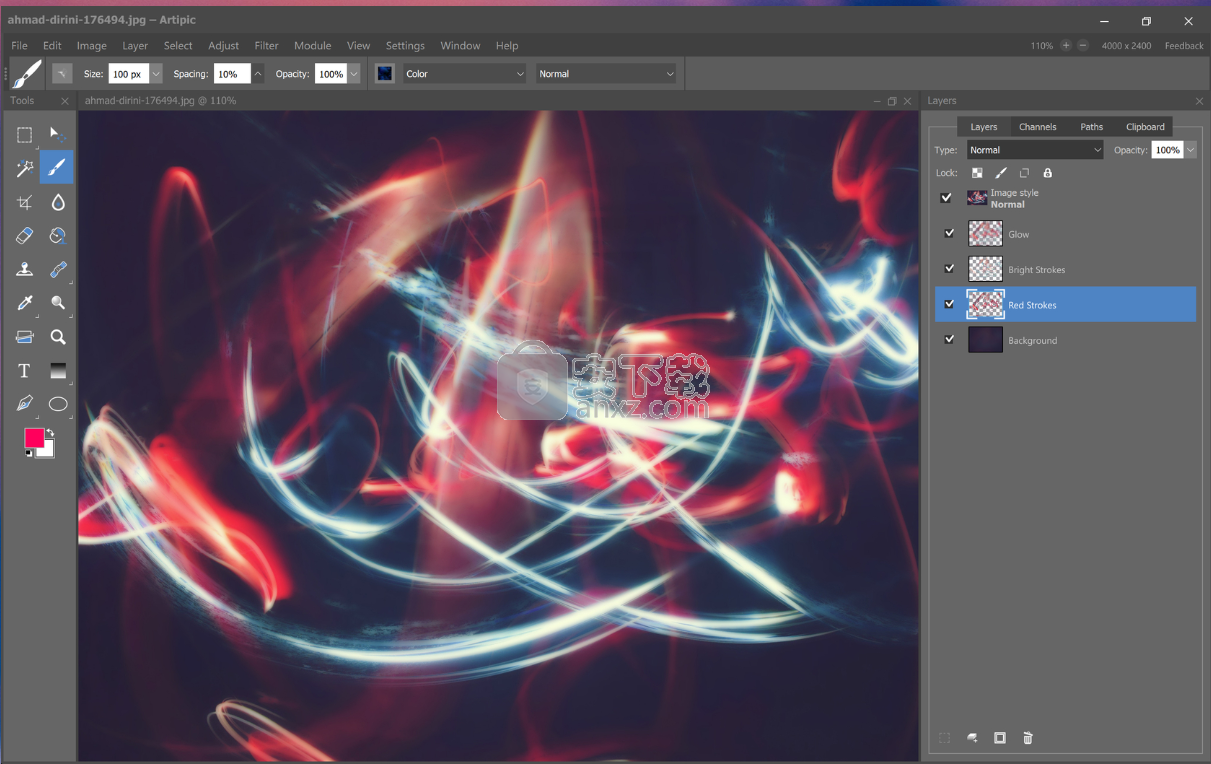Screen dimensions: 1211x764
Task: Close the ahmad-dirini document tab
Action: coord(908,101)
